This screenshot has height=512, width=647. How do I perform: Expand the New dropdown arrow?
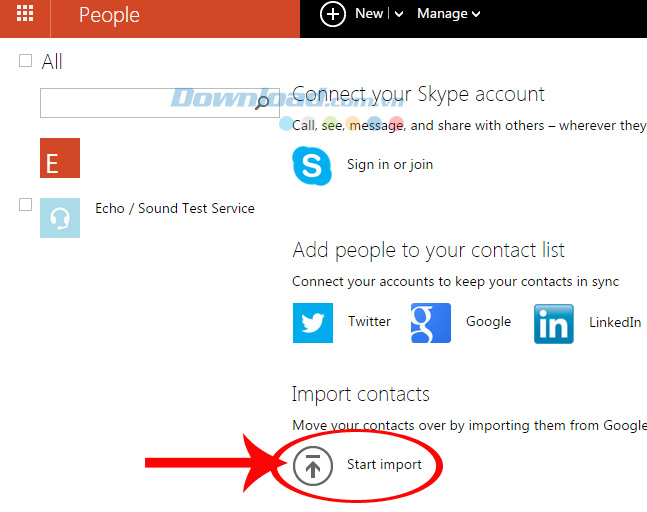click(398, 14)
